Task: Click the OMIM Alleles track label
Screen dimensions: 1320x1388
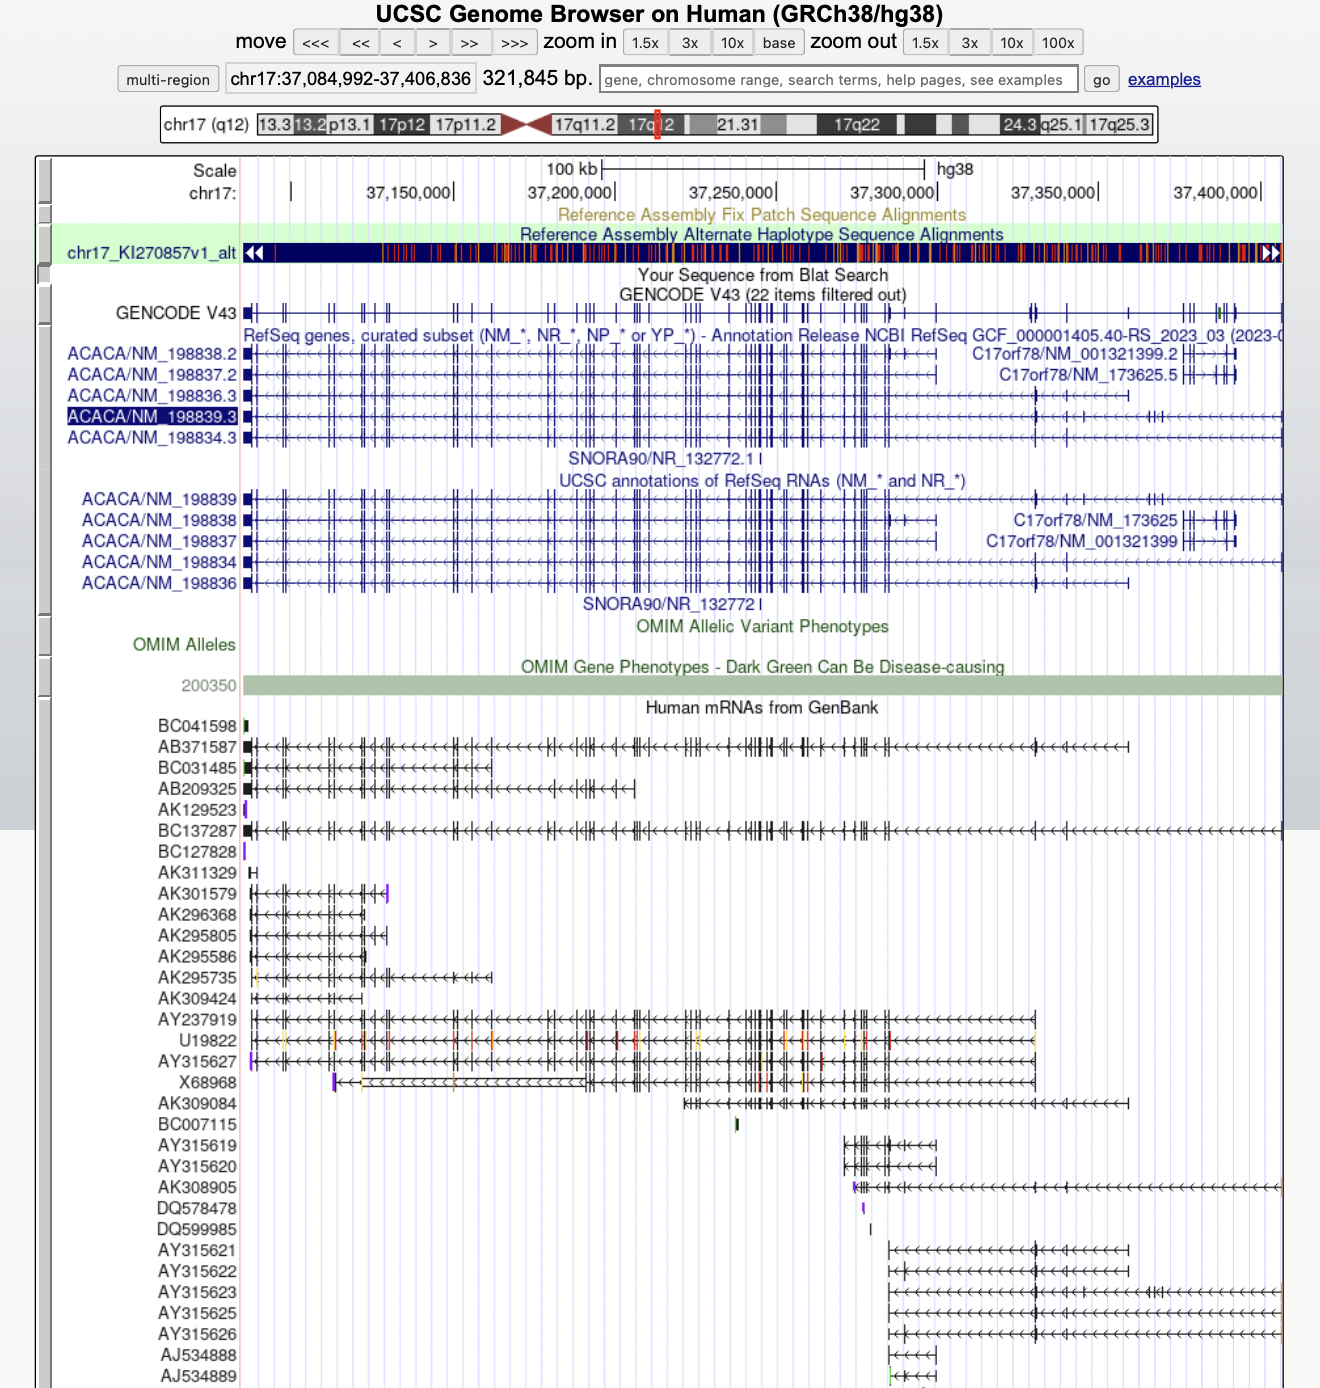Action: coord(184,645)
